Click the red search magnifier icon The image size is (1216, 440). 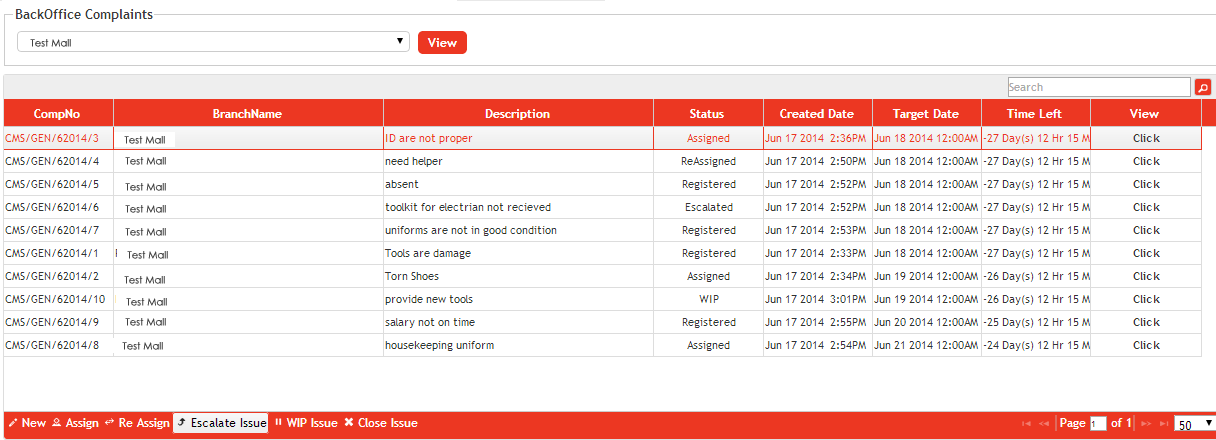coord(1203,88)
